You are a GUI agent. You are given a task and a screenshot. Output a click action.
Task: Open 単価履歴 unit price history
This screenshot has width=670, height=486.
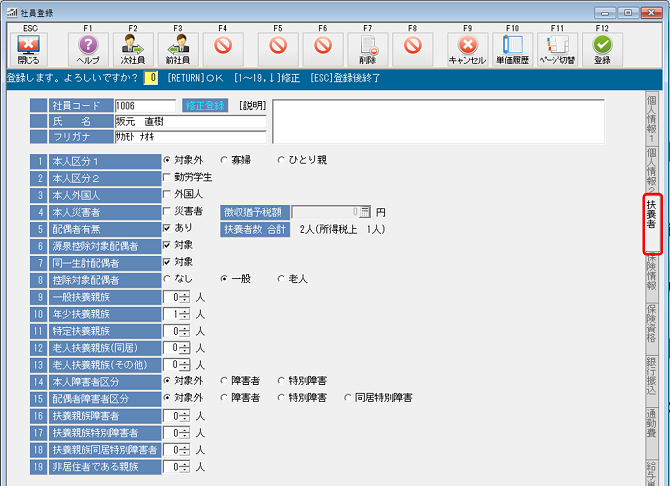pyautogui.click(x=513, y=46)
